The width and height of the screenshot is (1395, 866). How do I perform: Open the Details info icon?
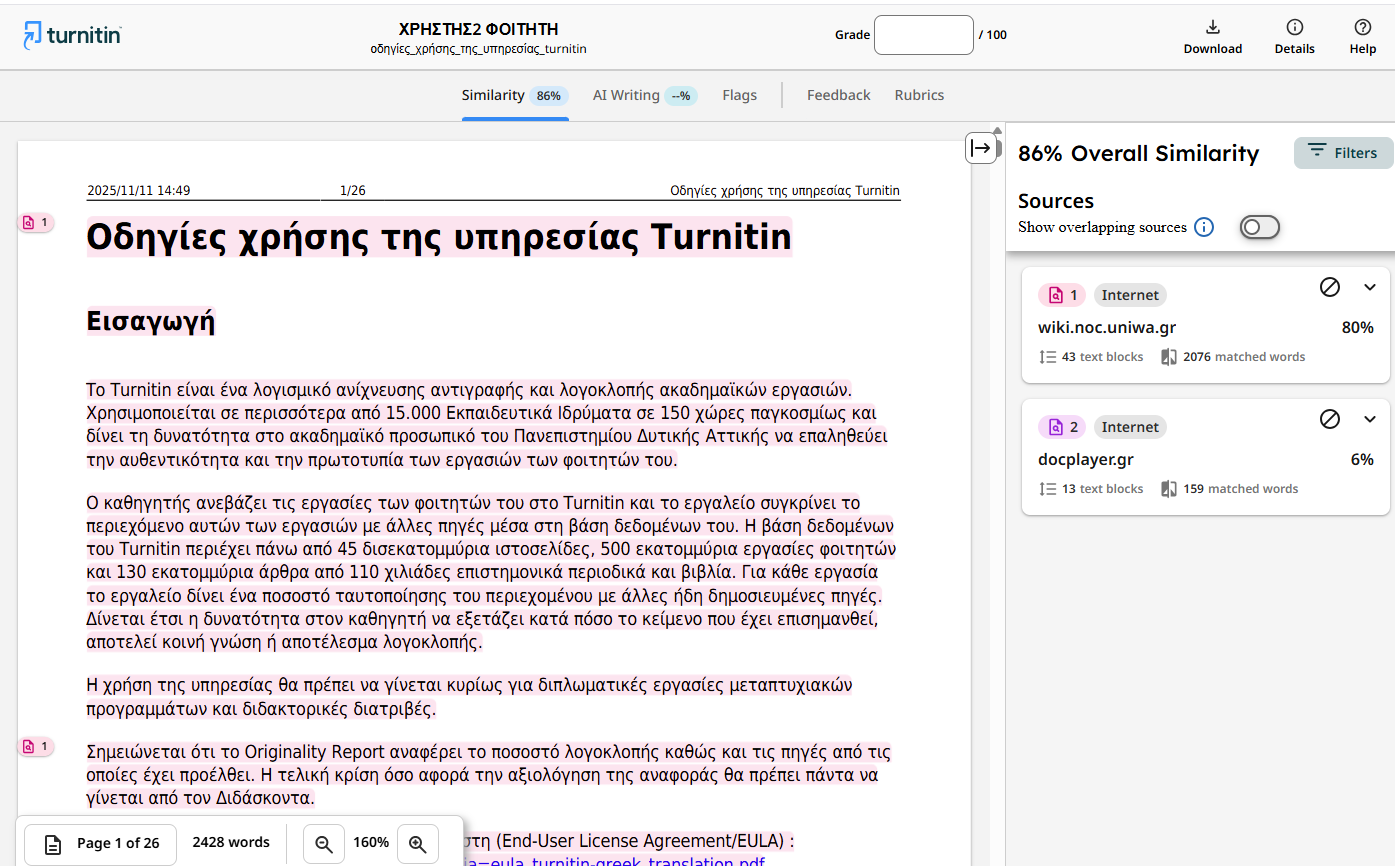pos(1294,28)
